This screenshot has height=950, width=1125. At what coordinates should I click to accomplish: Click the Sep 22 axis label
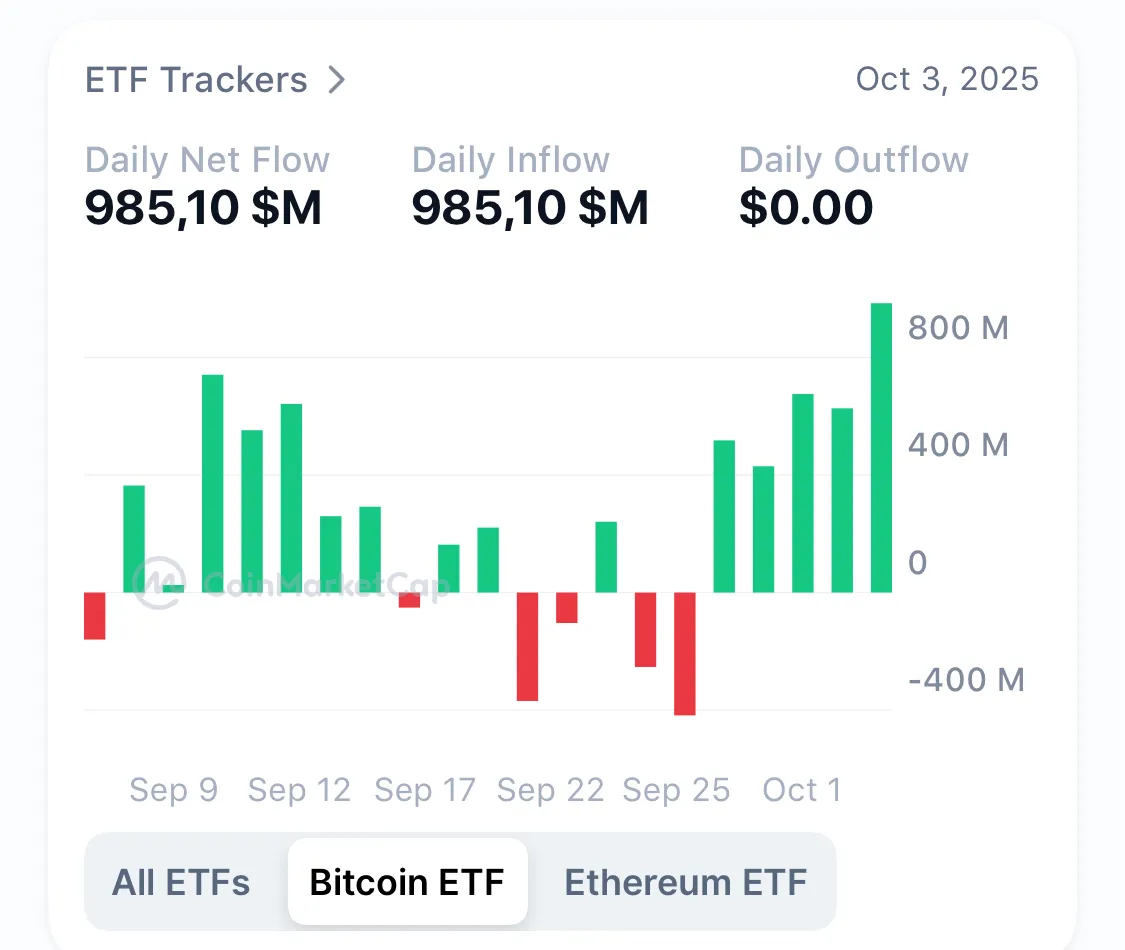pos(550,790)
